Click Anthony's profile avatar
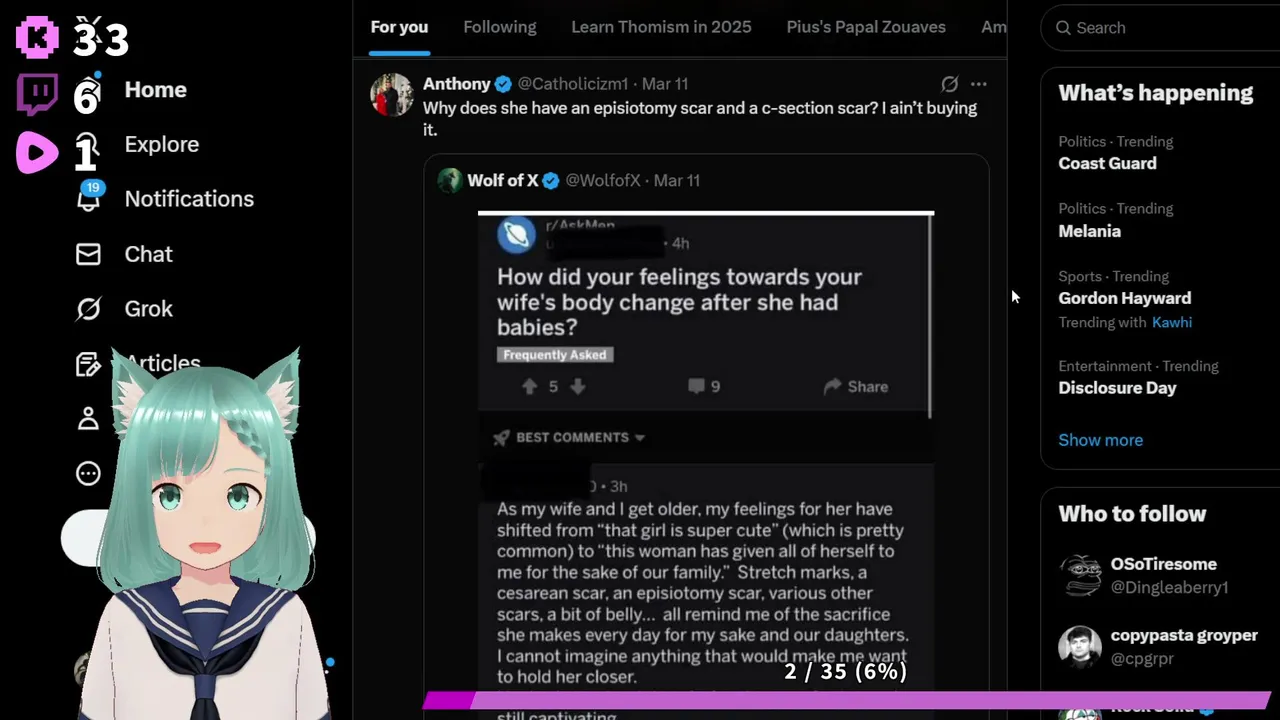This screenshot has height=720, width=1280. click(x=391, y=95)
